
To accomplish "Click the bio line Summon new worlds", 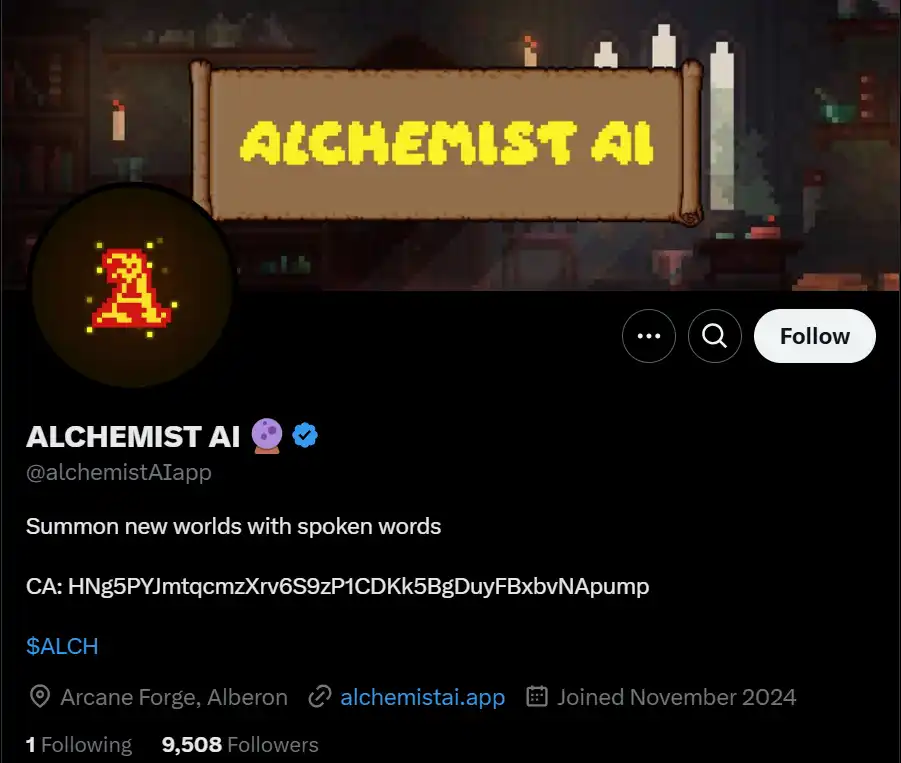I will coord(233,526).
